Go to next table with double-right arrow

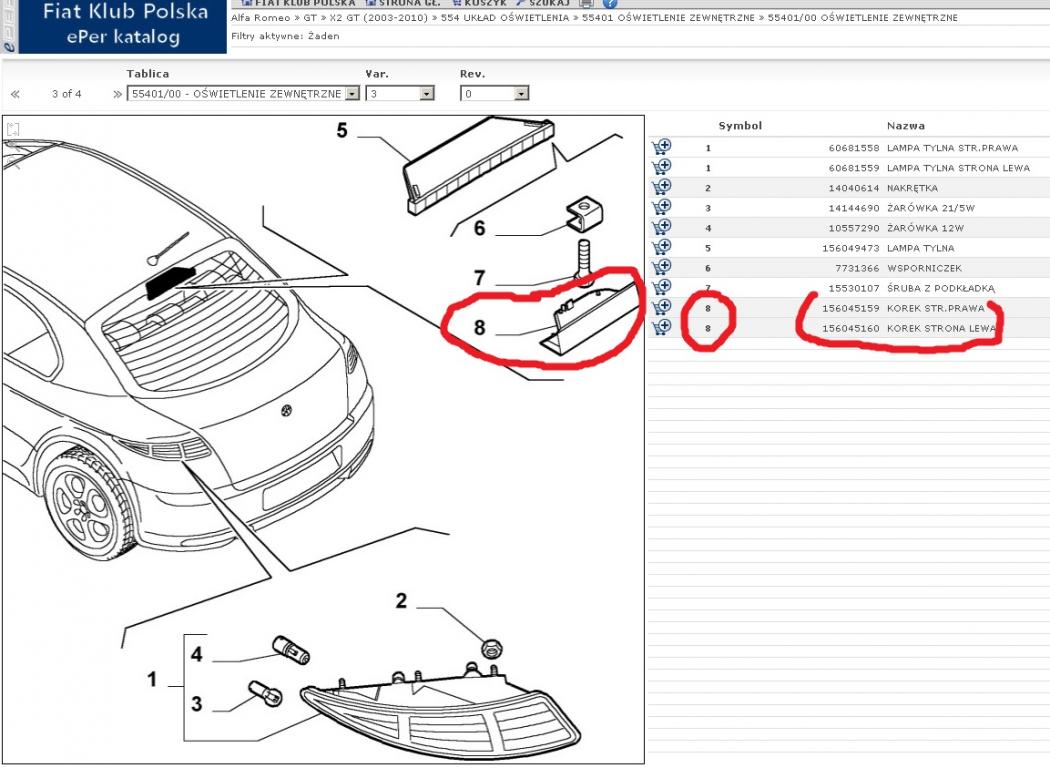tap(118, 94)
